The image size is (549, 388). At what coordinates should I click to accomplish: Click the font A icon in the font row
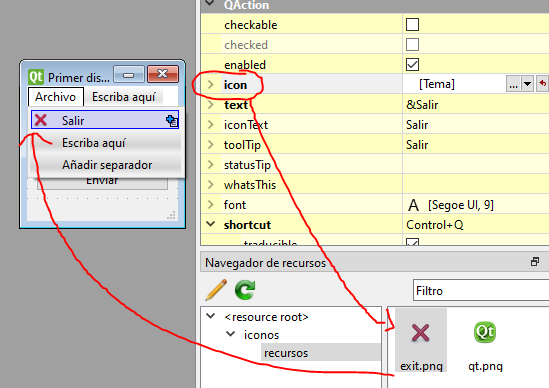coord(414,205)
